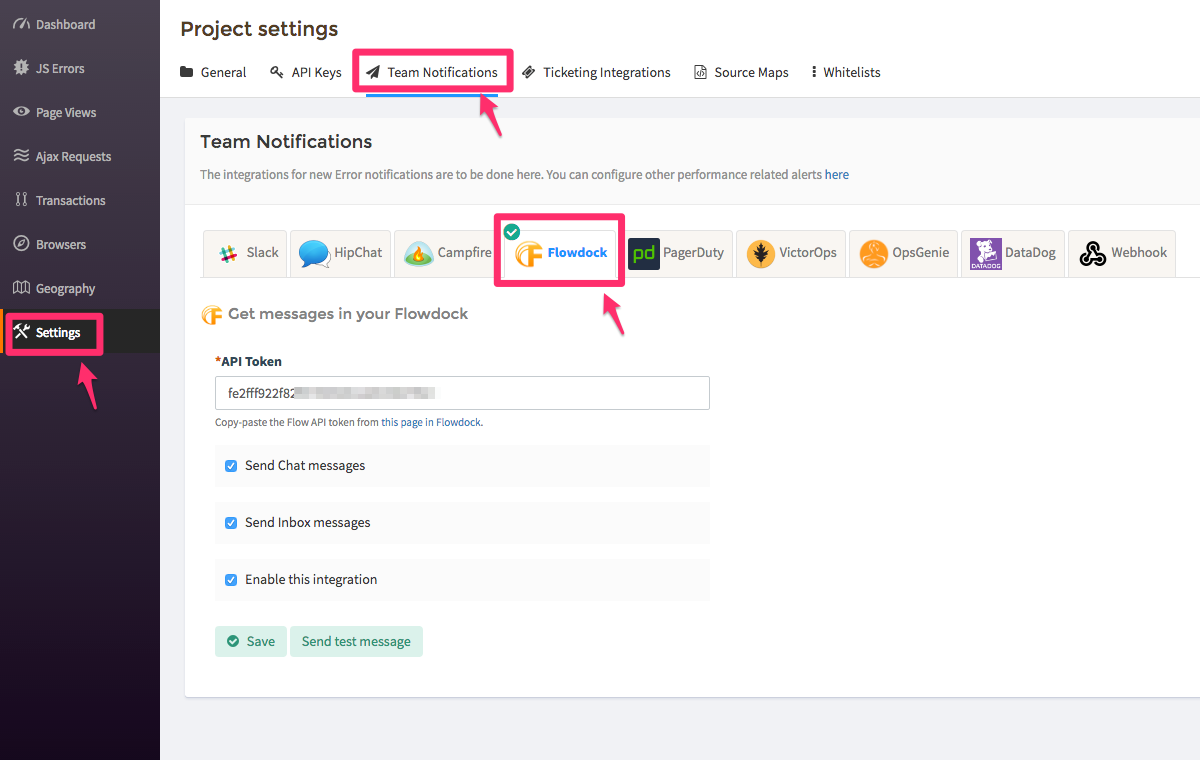1200x760 pixels.
Task: Click the General folder icon
Action: (186, 72)
